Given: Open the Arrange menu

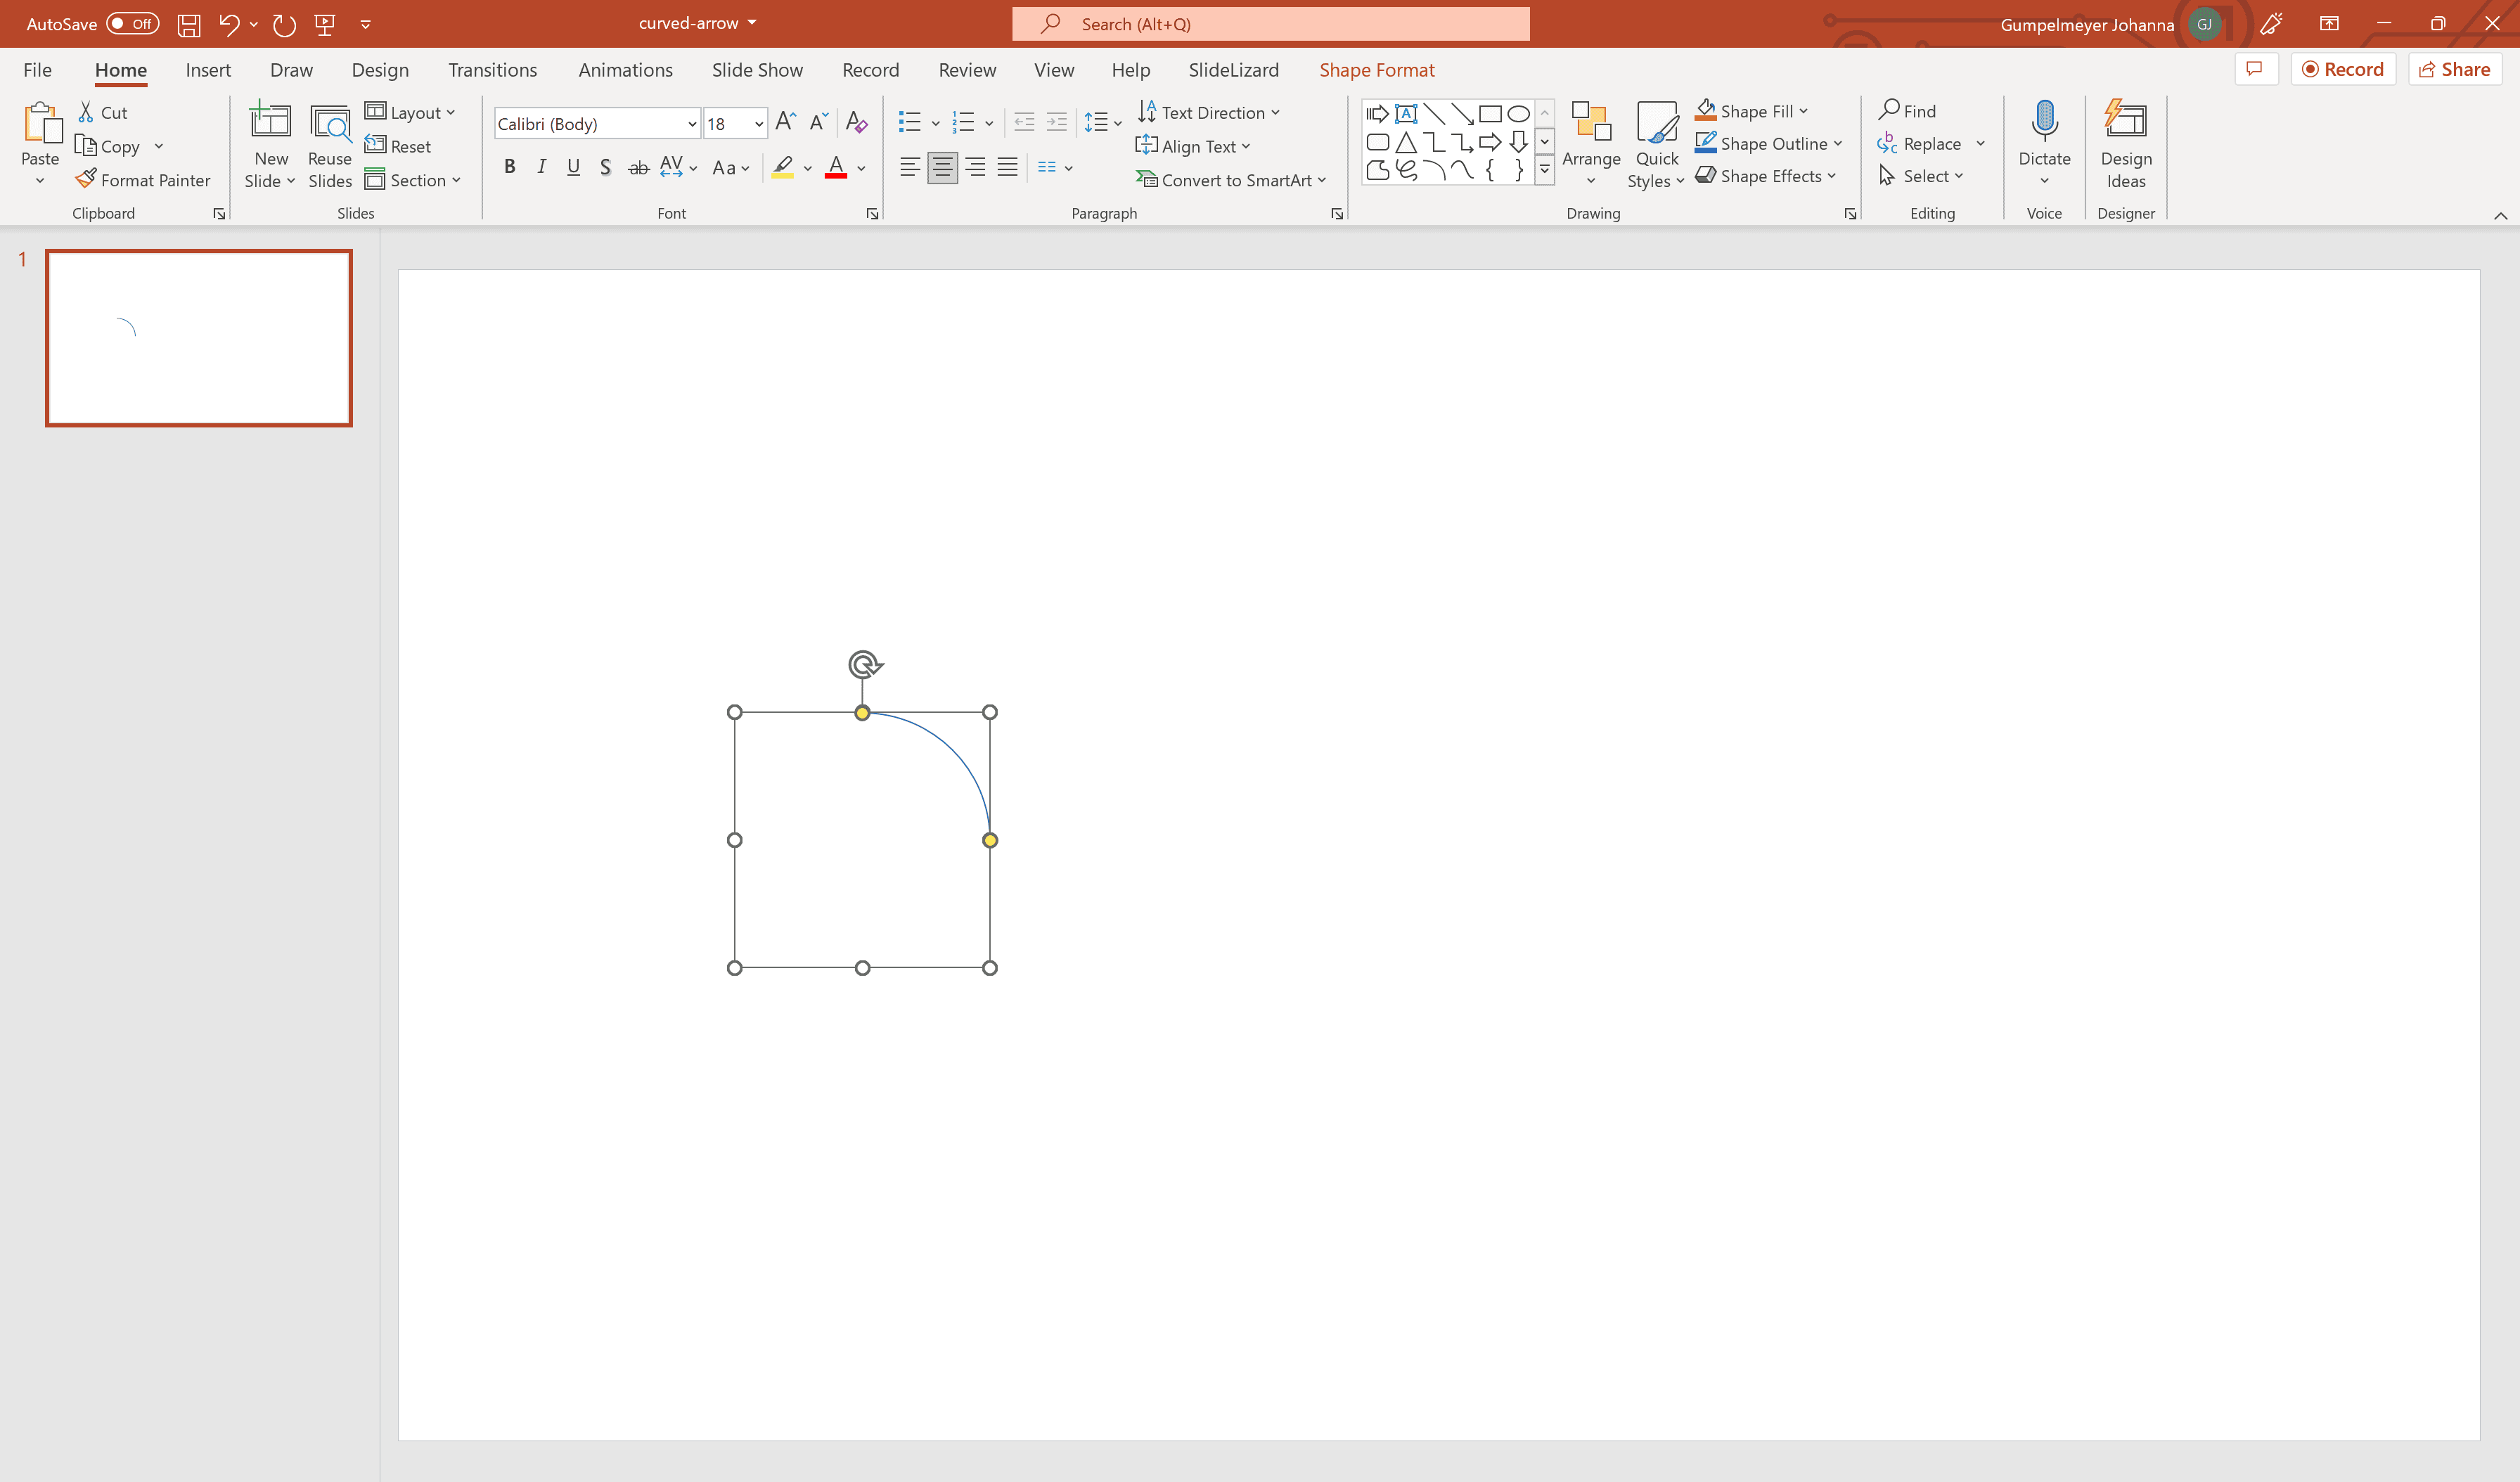Looking at the screenshot, I should (x=1592, y=143).
